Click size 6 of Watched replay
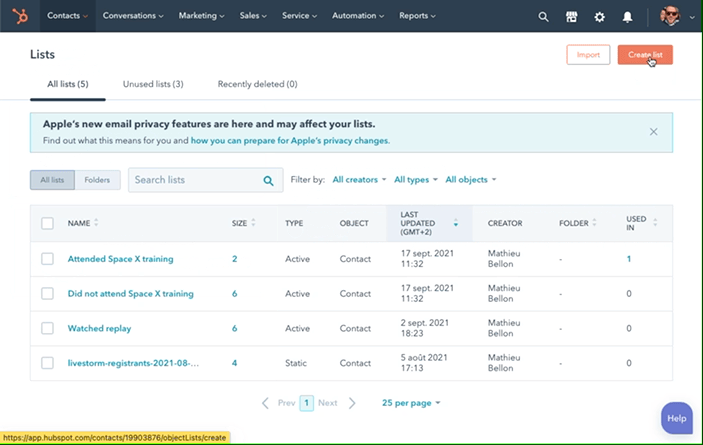Screen dimensions: 703x445 pos(234,328)
